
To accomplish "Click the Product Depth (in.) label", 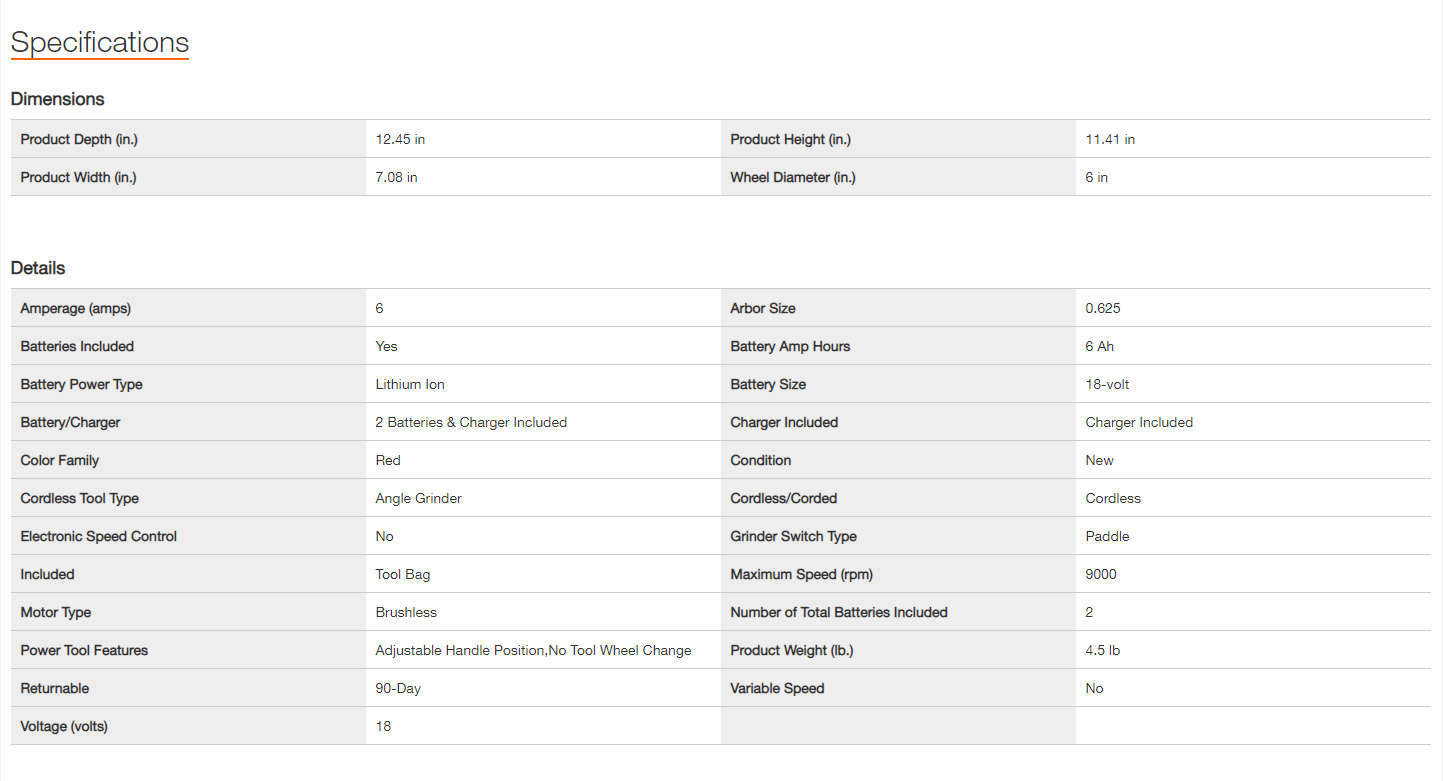I will 79,139.
